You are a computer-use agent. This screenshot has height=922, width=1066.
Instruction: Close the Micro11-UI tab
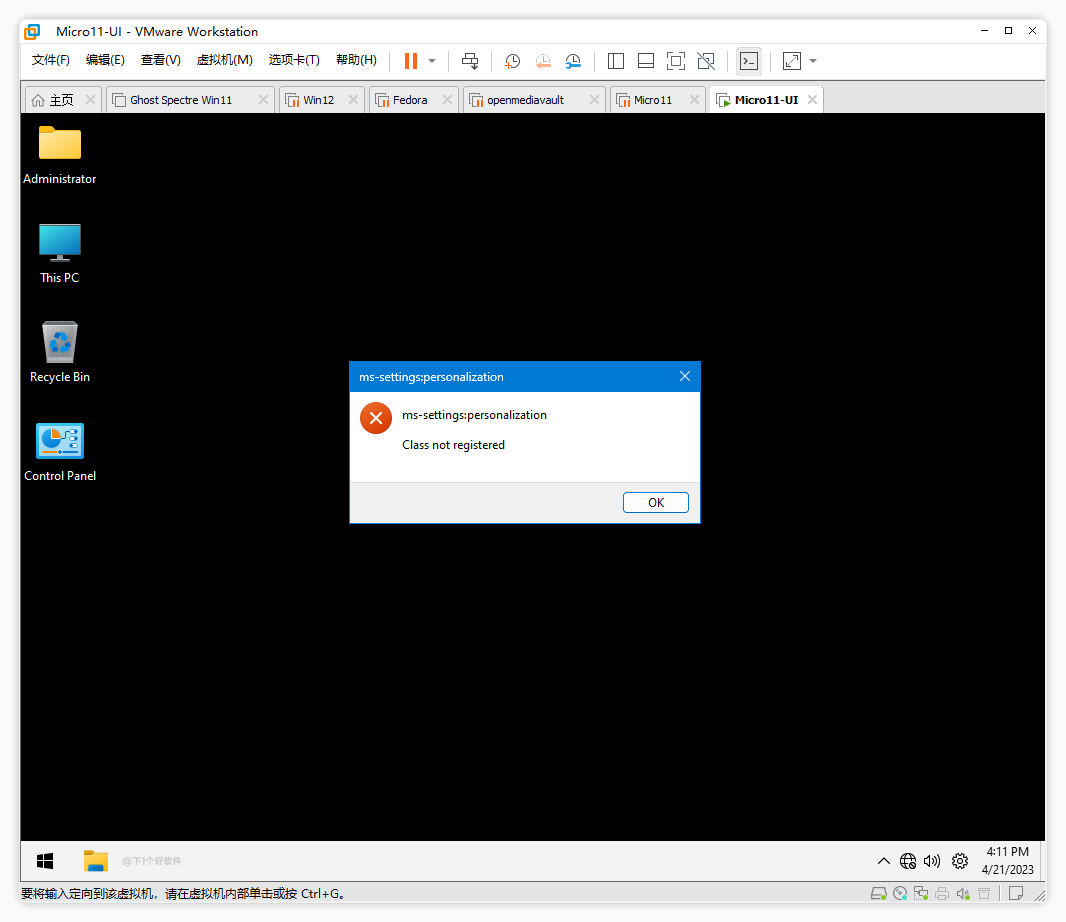(812, 99)
